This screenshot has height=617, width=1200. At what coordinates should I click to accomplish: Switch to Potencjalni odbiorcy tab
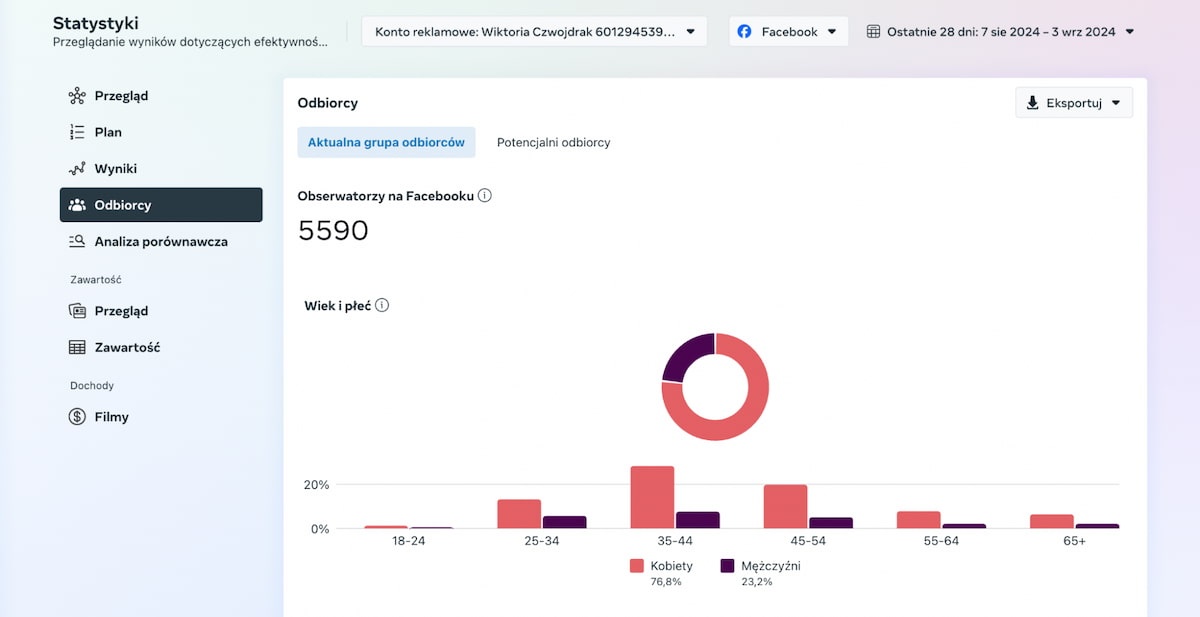click(553, 142)
